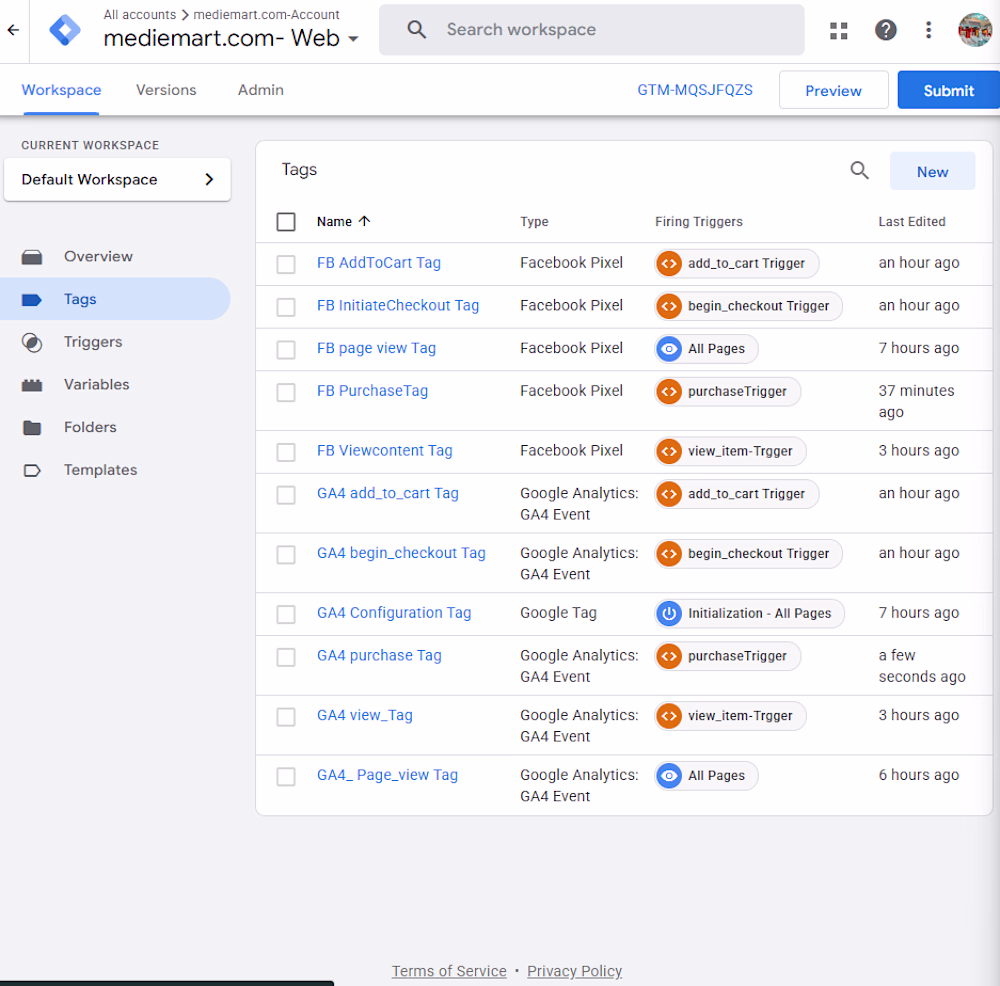The height and width of the screenshot is (986, 1000).
Task: Toggle the select-all tags checkbox
Action: pos(286,222)
